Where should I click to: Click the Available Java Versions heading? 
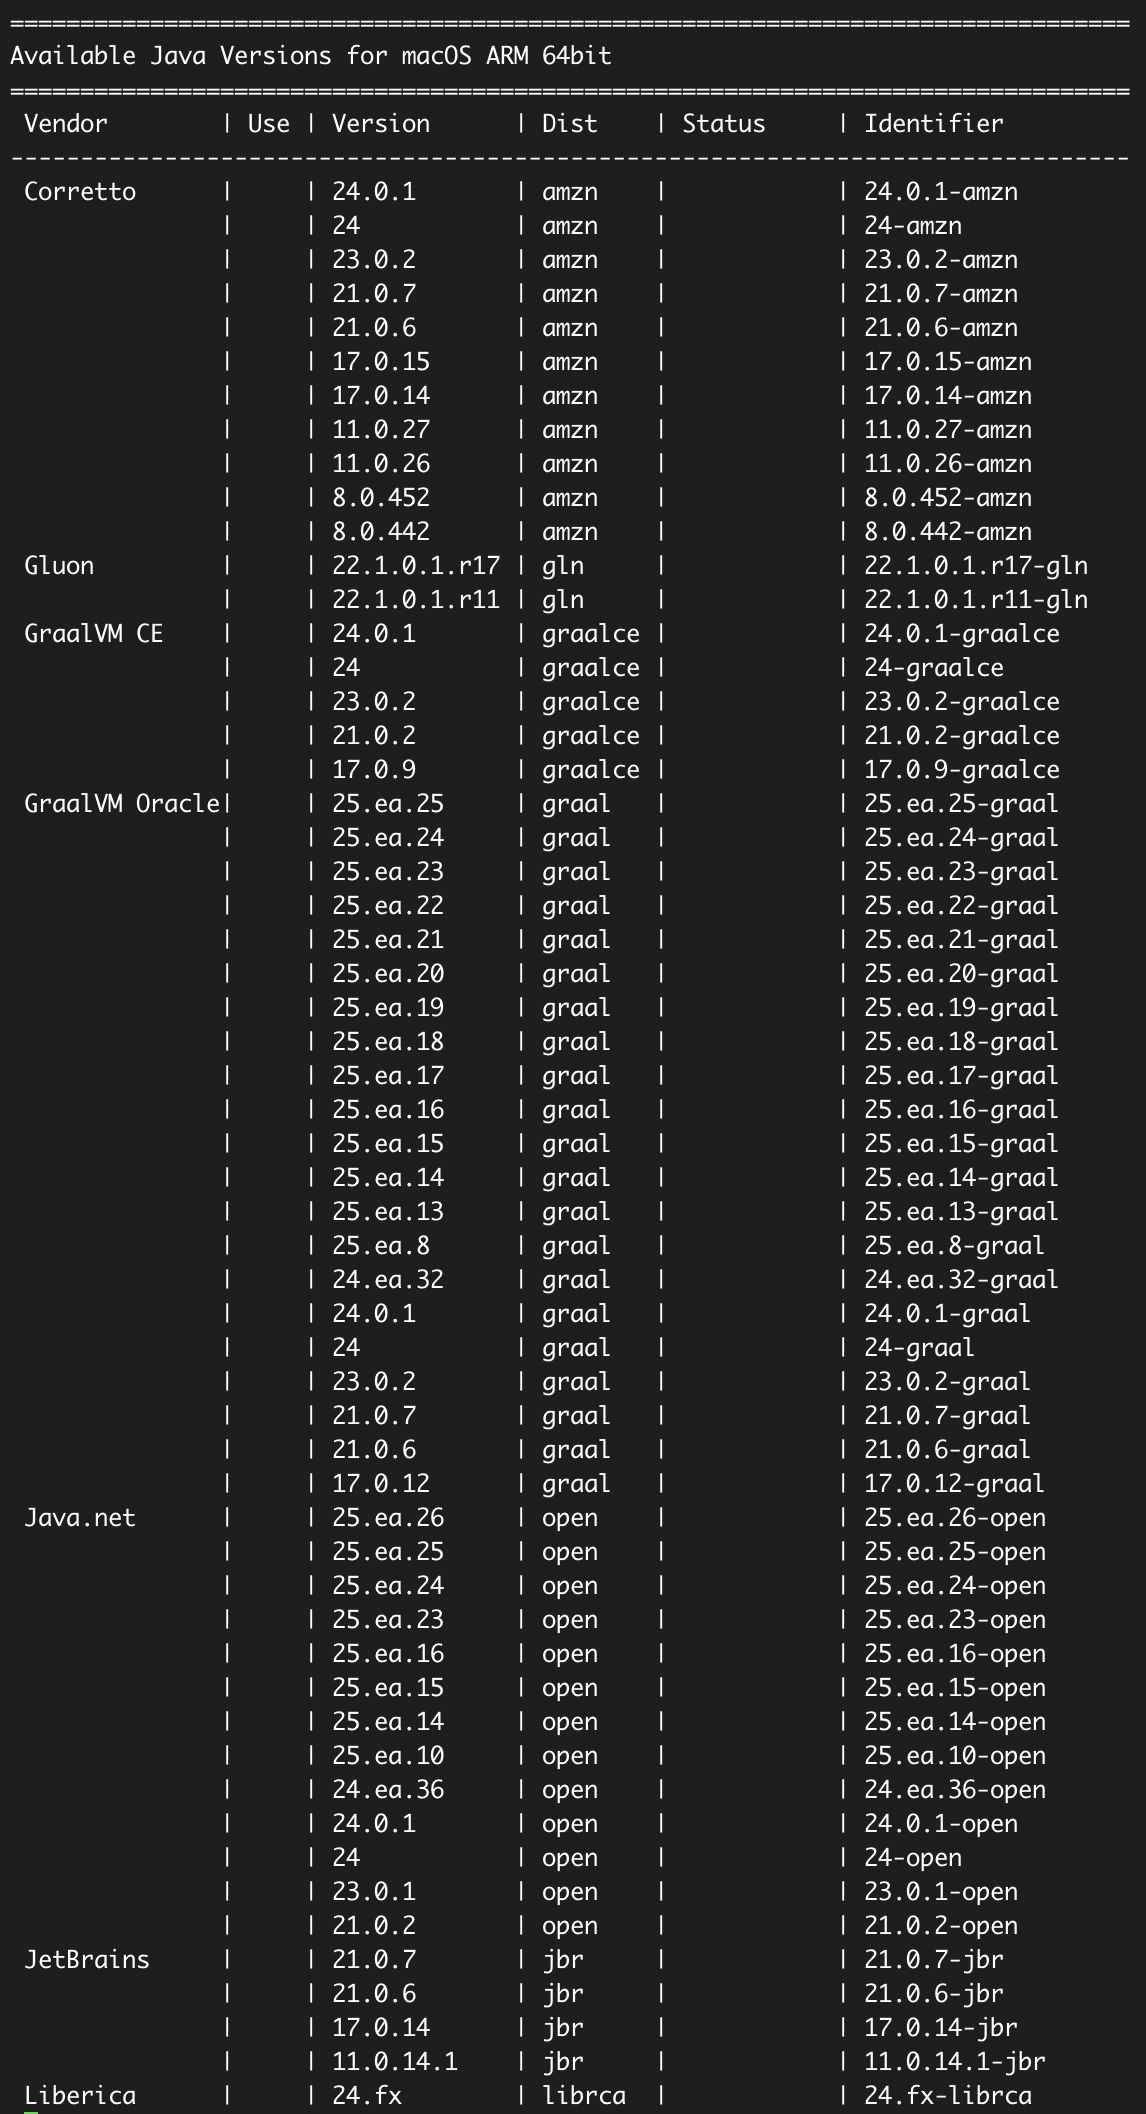310,56
